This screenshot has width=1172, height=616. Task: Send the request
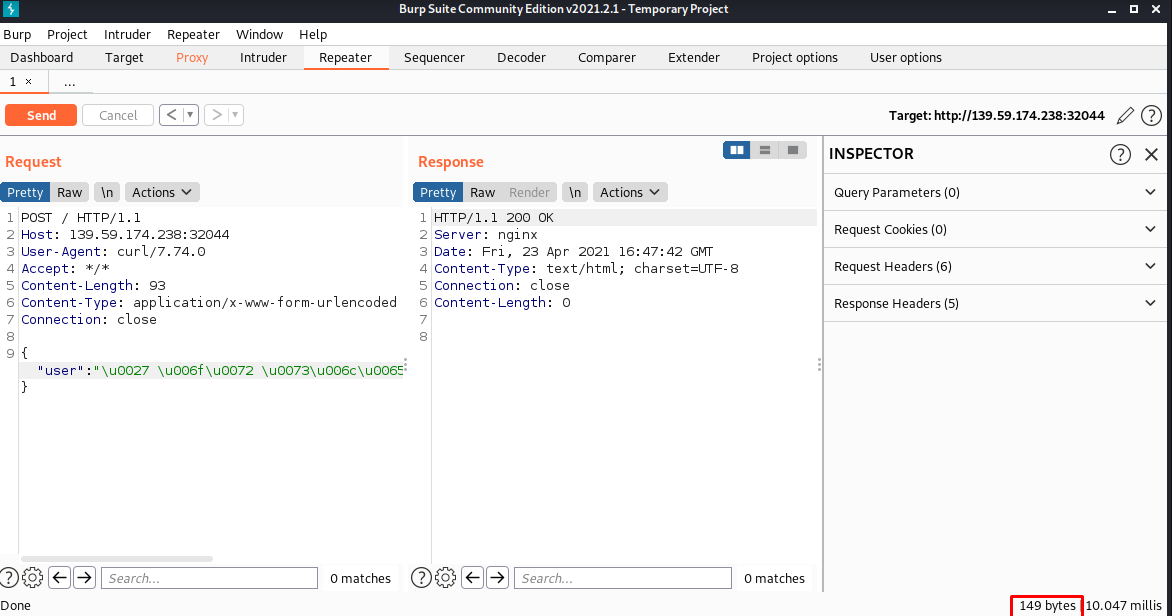41,115
